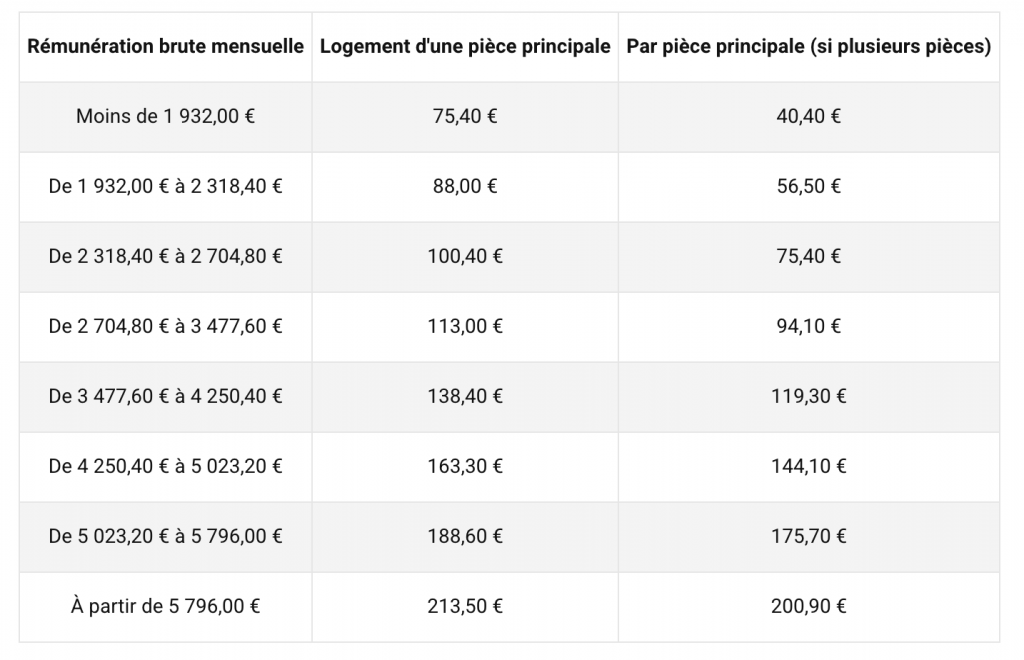Select 'De 4 250,40 € à 5 023,20 €' row
The width and height of the screenshot is (1024, 660).
[x=165, y=466]
